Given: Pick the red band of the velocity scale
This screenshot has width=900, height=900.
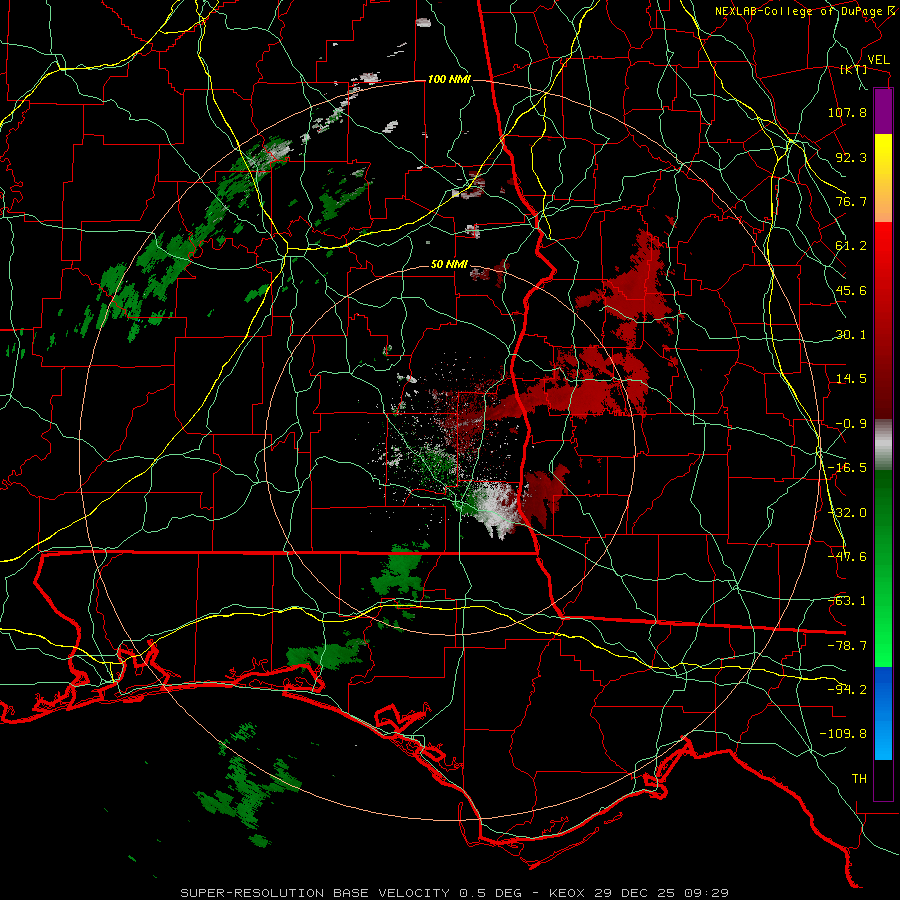Looking at the screenshot, I should click(883, 320).
